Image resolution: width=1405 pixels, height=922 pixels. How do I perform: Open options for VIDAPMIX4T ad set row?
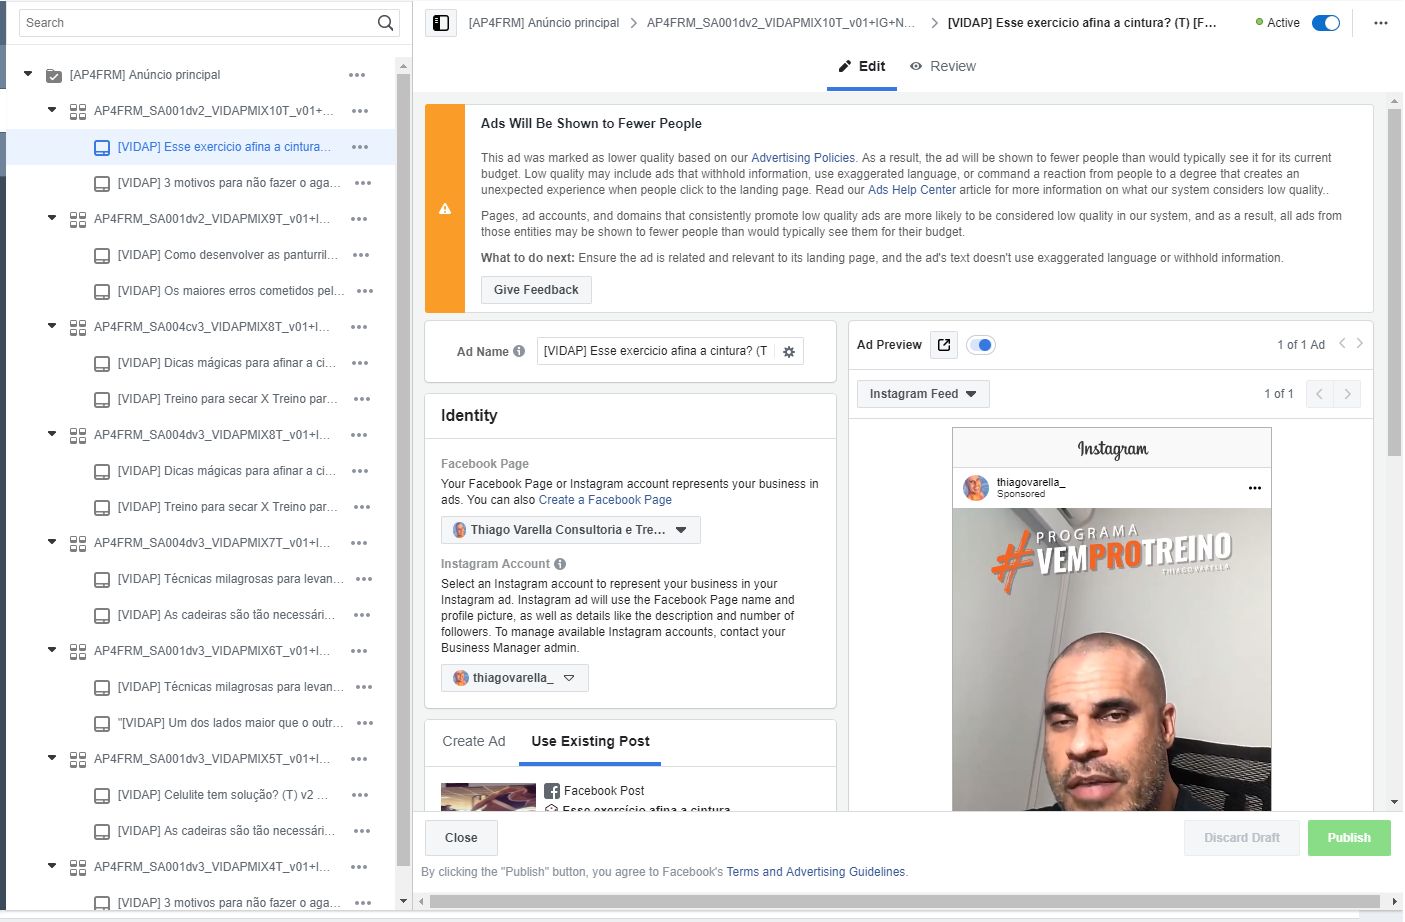click(360, 867)
